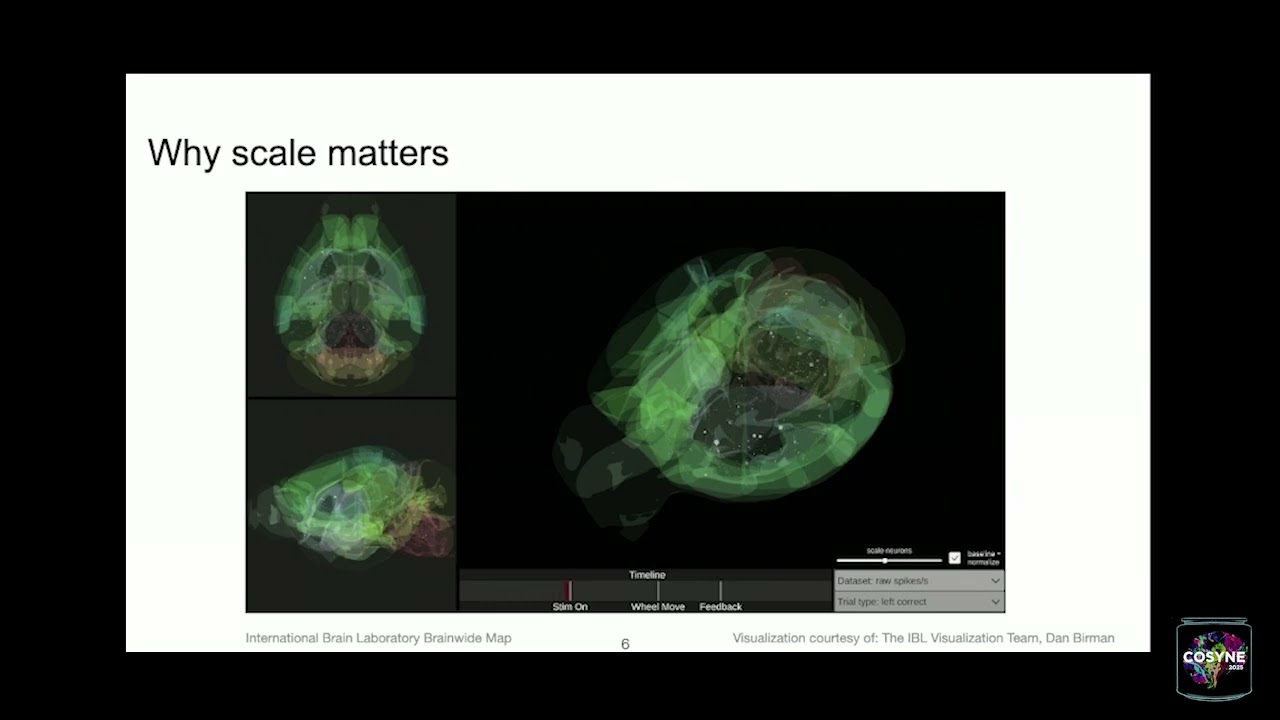1280x720 pixels.
Task: Click the slide number 6
Action: [x=625, y=644]
